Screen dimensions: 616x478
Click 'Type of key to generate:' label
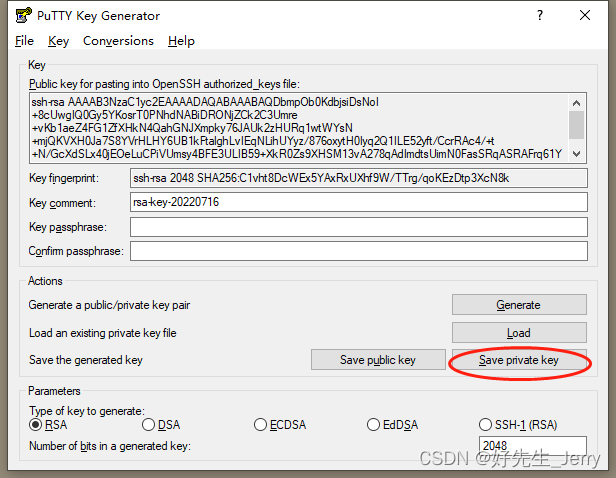pyautogui.click(x=87, y=411)
